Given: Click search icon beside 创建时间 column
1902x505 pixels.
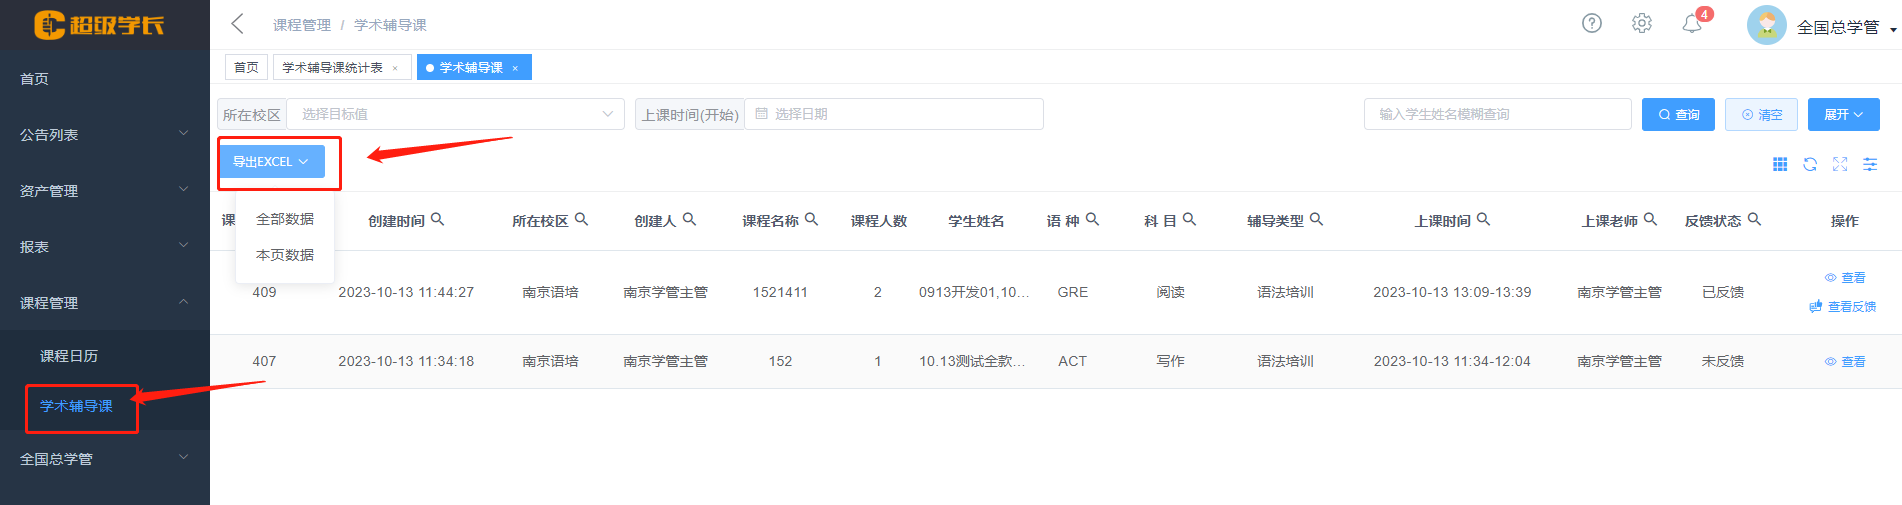Looking at the screenshot, I should 437,219.
